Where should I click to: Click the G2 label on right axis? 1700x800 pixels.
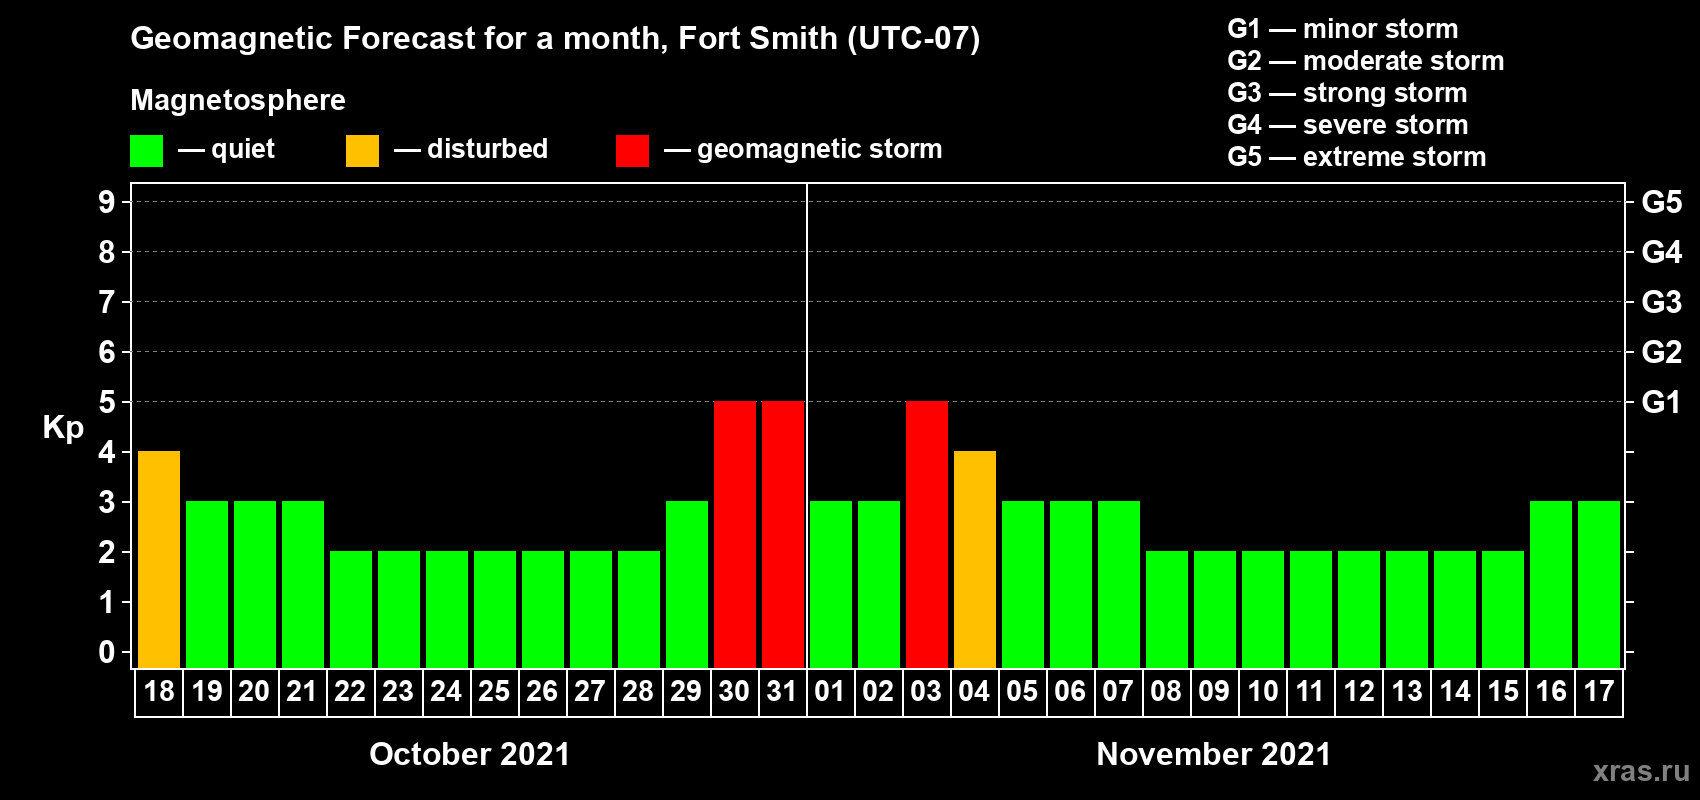tap(1662, 352)
